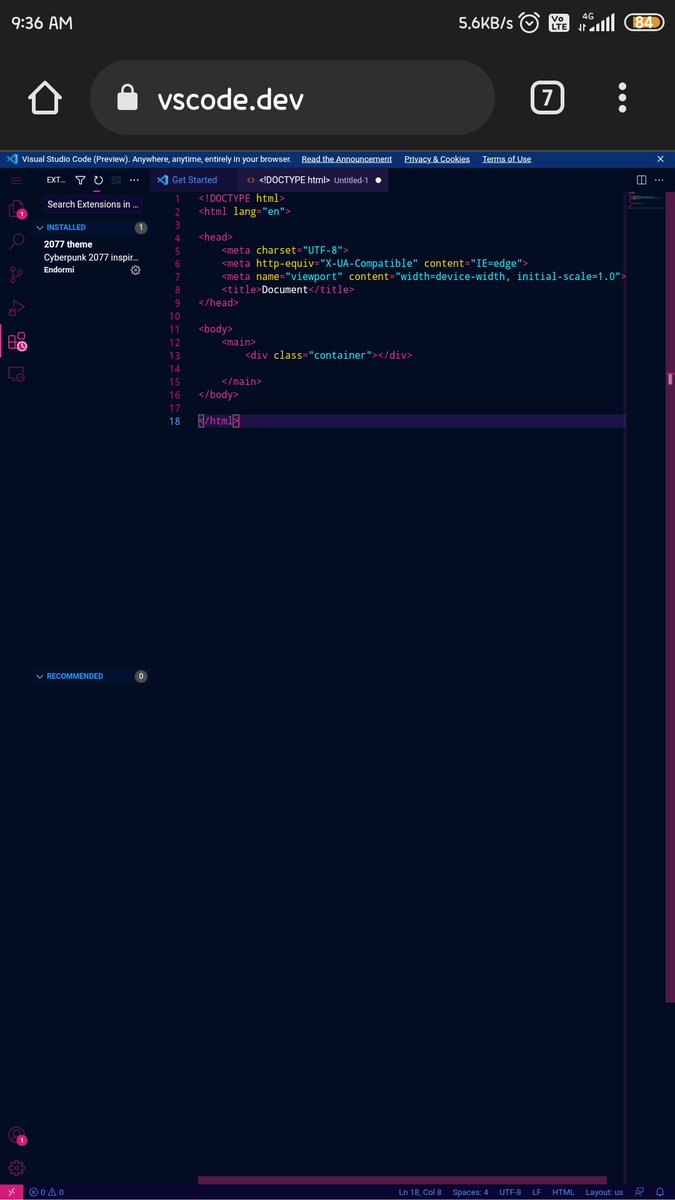The width and height of the screenshot is (675, 1200).
Task: Open manage gear for 2077 theme extension
Action: tap(136, 270)
